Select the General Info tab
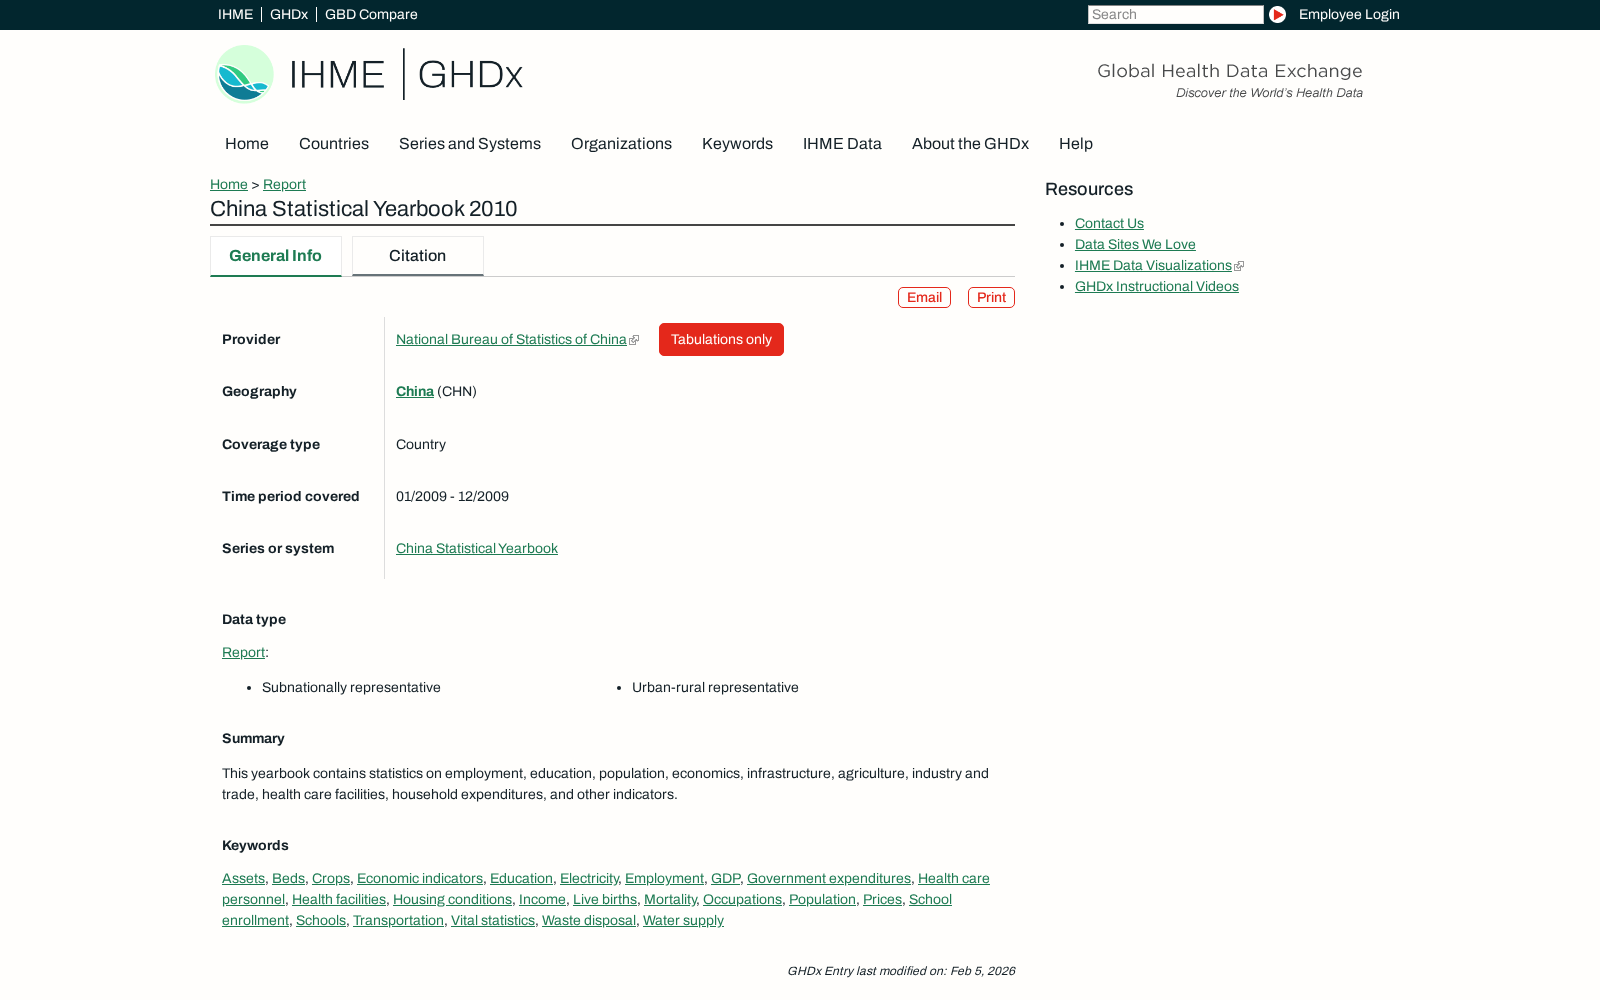1600x1000 pixels. point(276,256)
